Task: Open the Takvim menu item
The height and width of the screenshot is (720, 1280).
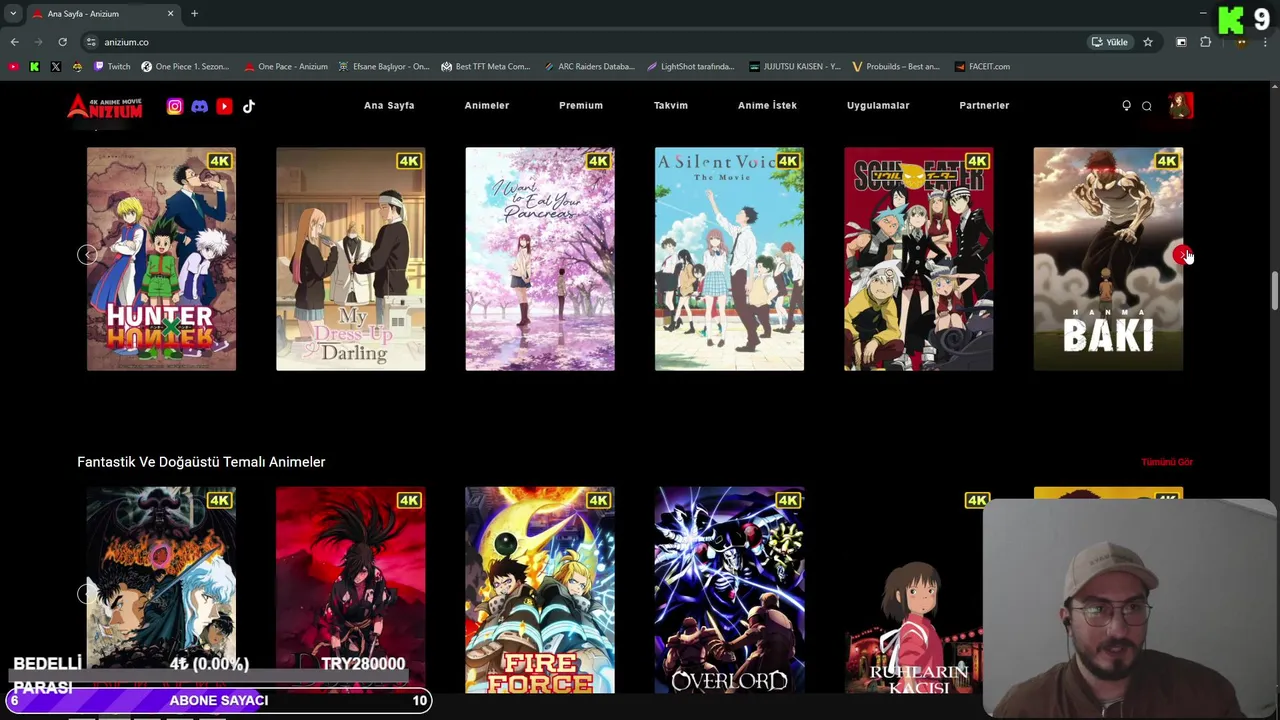Action: (671, 106)
